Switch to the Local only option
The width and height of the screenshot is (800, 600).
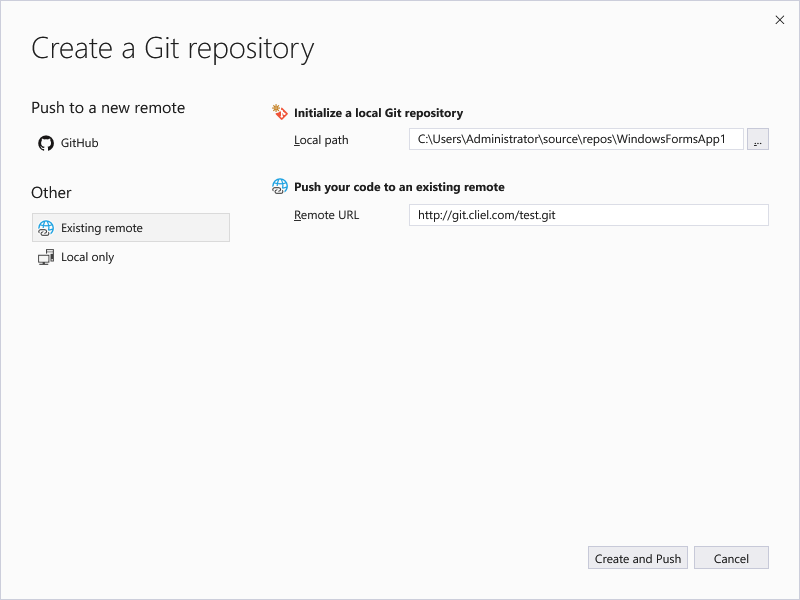coord(87,257)
